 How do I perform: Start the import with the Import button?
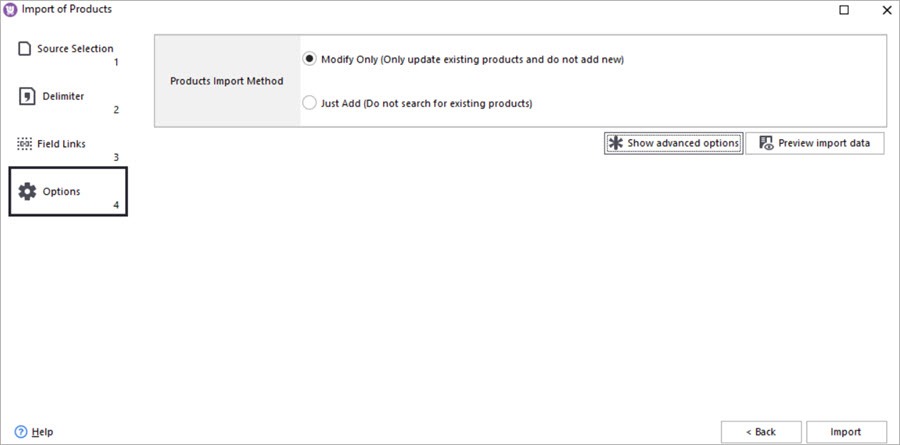[845, 432]
